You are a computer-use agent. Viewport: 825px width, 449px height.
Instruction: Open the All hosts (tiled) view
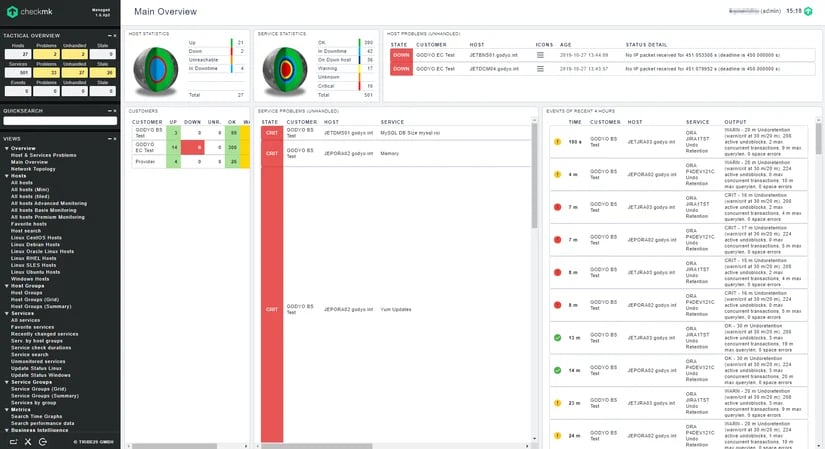coord(30,196)
